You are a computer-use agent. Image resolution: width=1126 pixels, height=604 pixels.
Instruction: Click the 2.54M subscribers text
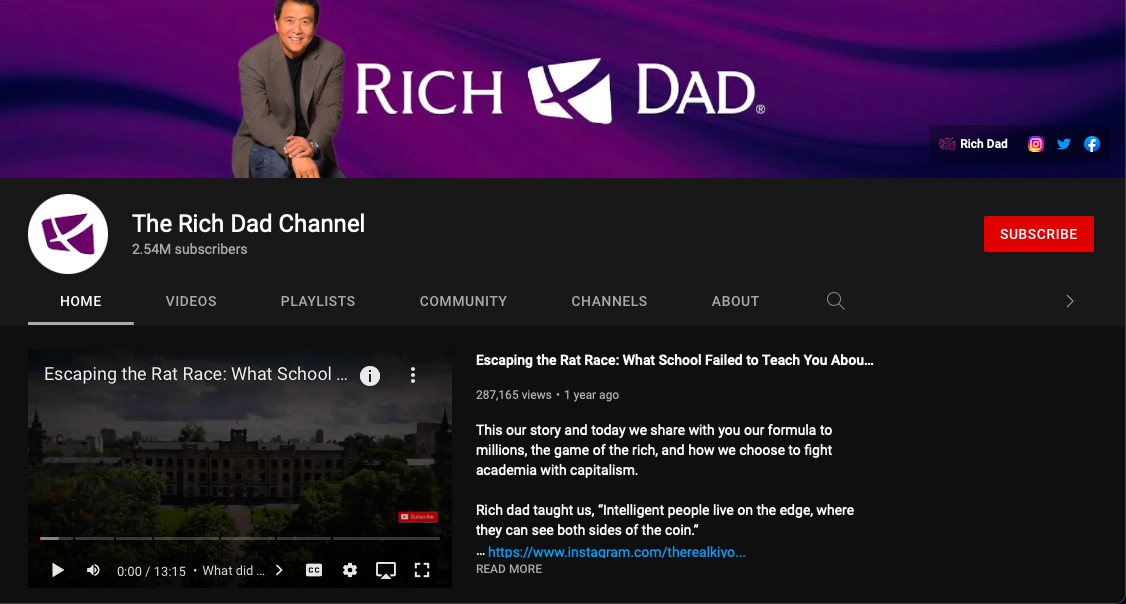click(x=190, y=249)
